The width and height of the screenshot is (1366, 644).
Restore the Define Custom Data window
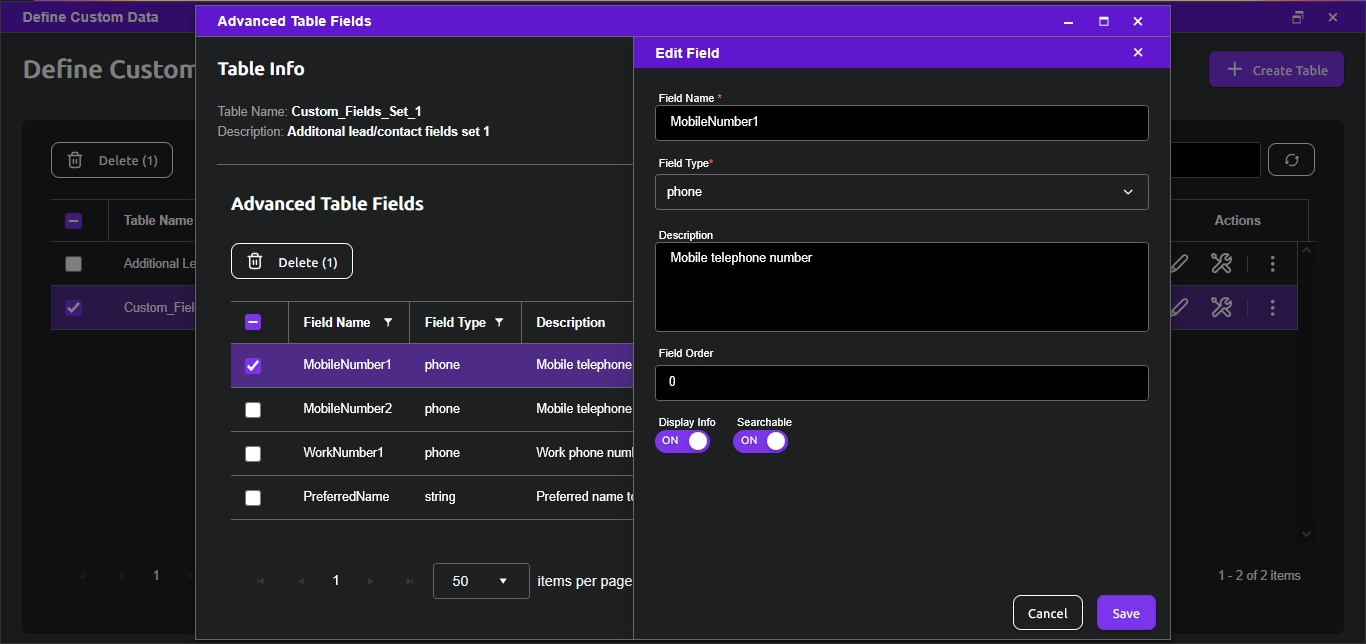[x=1298, y=17]
